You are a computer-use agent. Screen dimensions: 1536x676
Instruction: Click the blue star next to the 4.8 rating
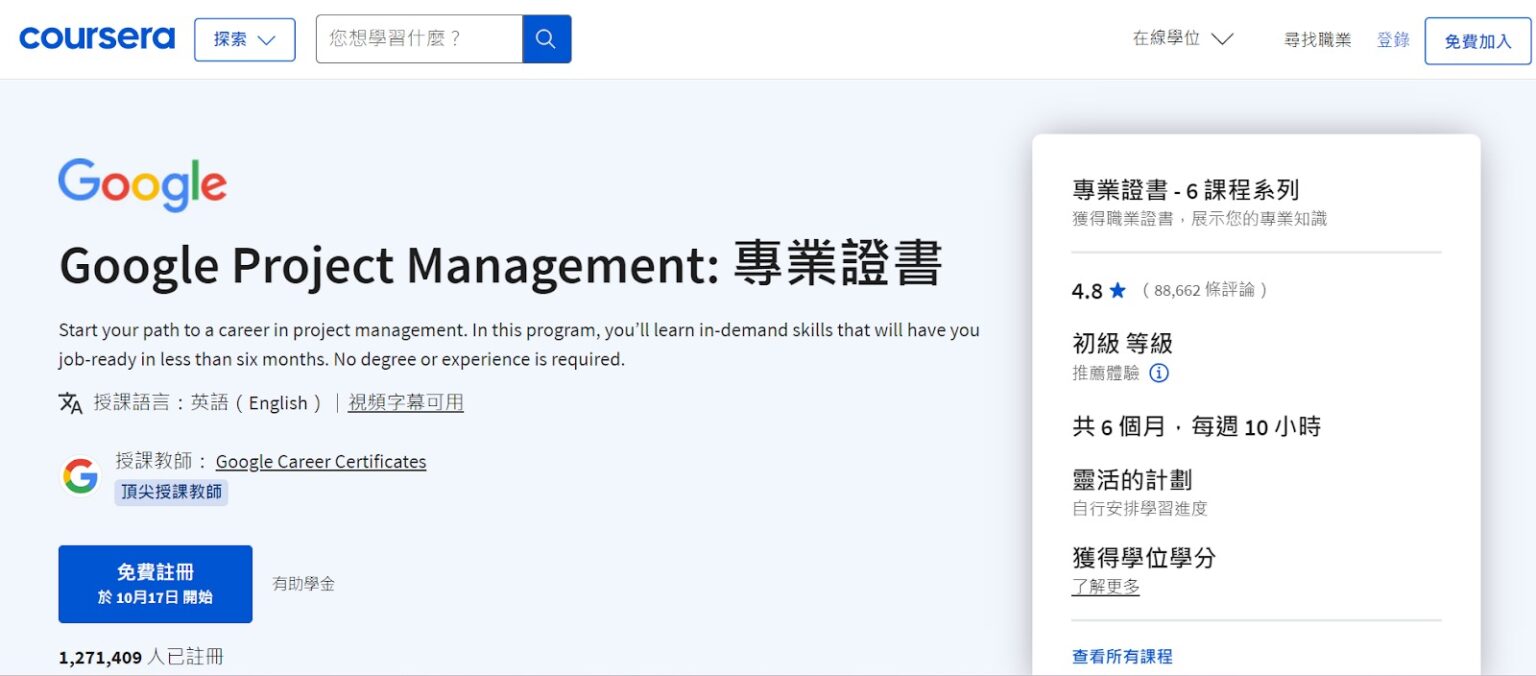(x=1118, y=290)
